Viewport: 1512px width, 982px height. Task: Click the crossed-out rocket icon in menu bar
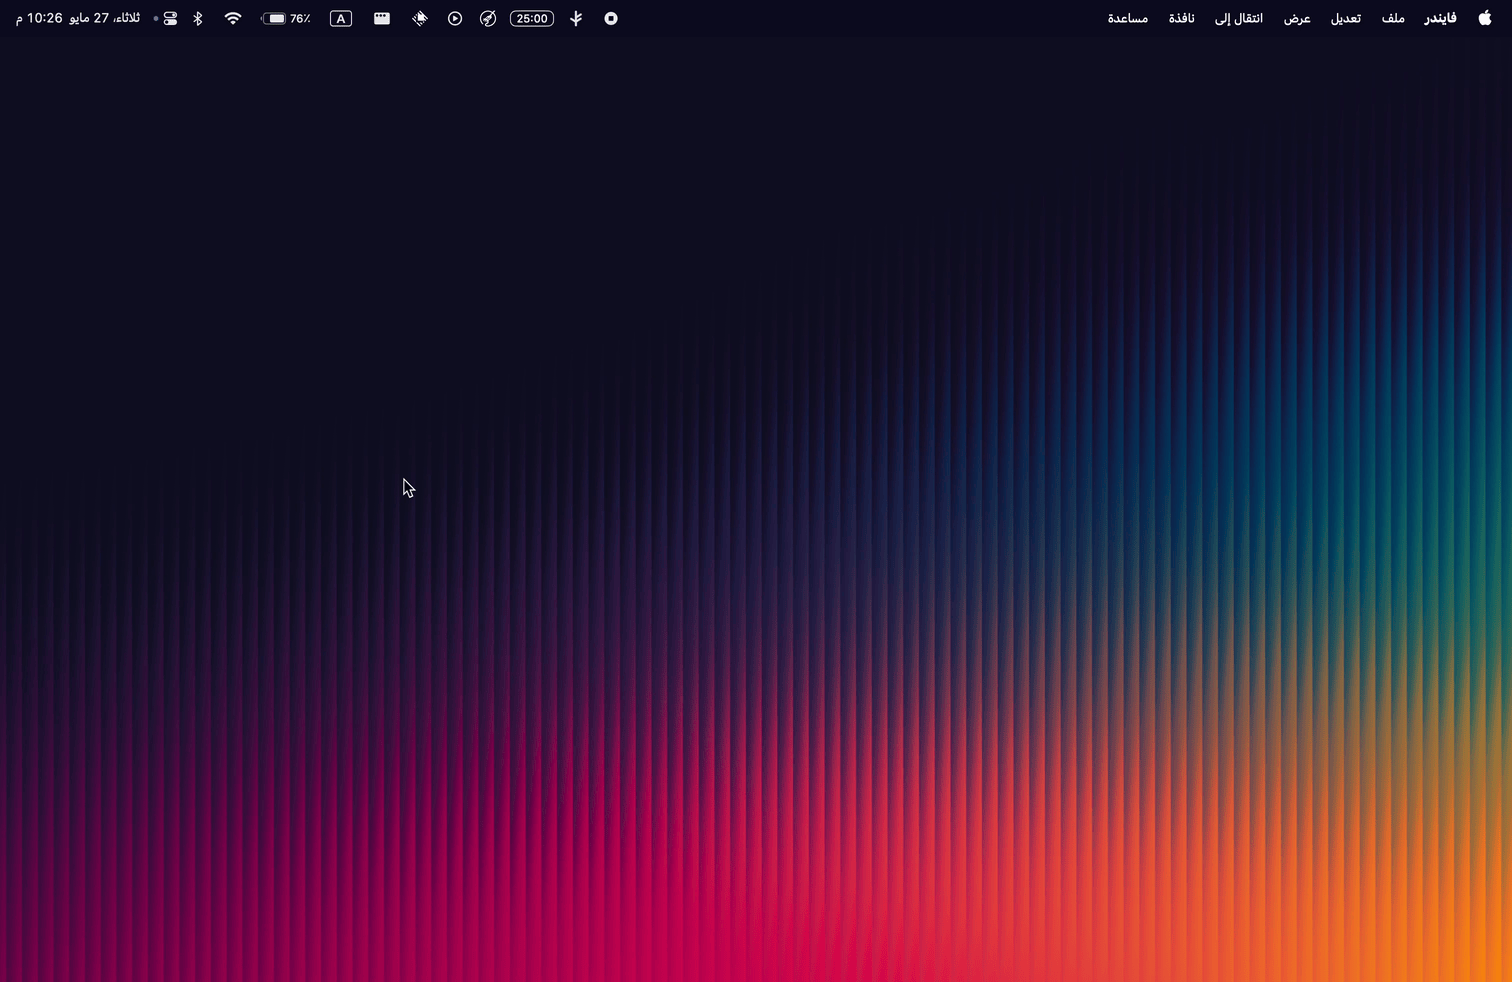[x=488, y=18]
